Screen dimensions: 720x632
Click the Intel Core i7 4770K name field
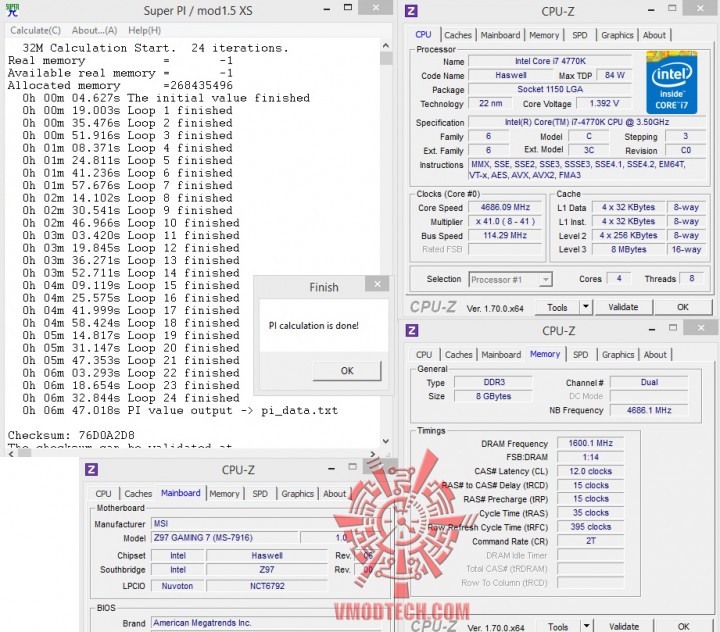(x=550, y=61)
